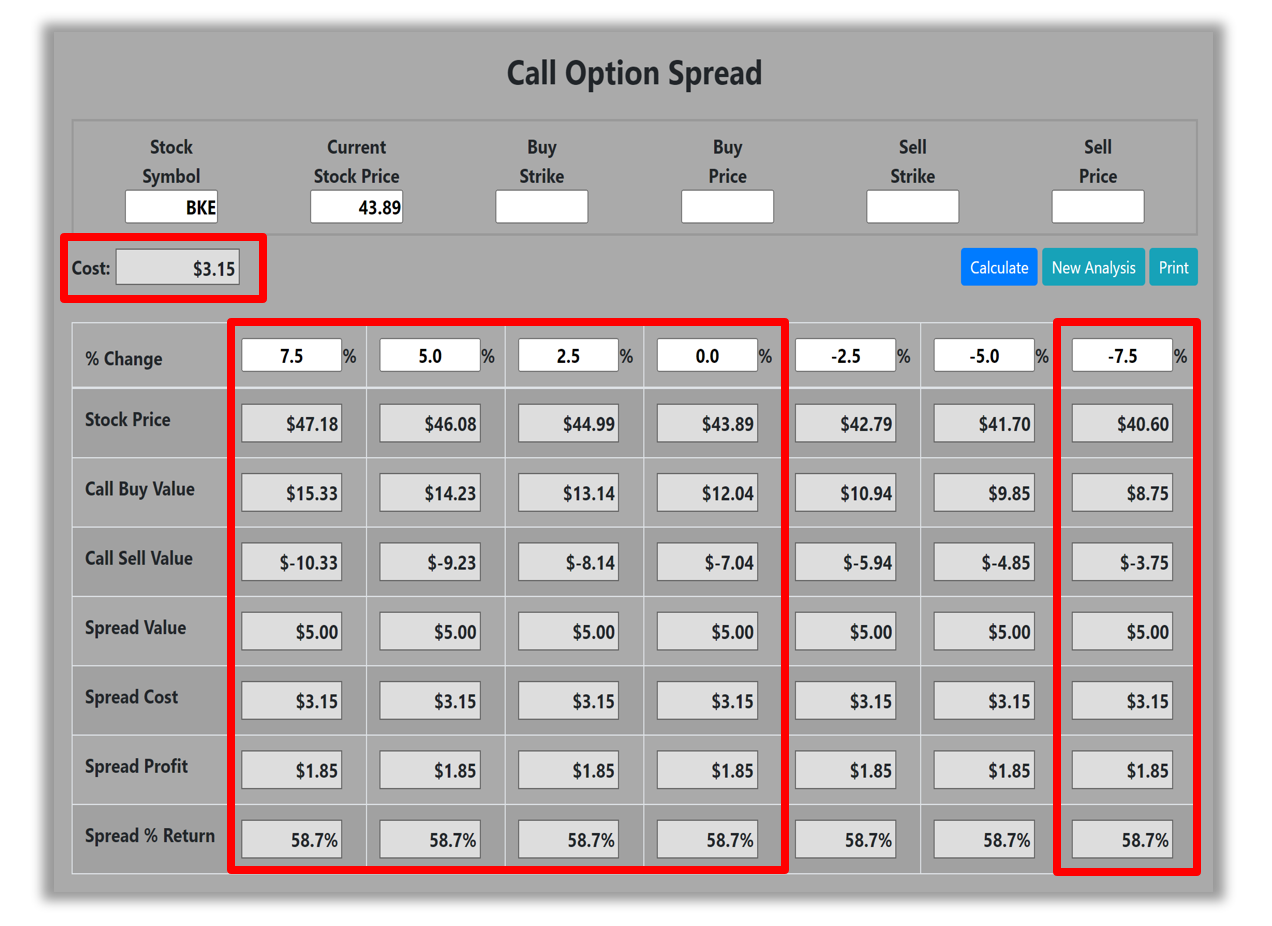Start a New Analysis
Screen dimensions: 1272x926
click(x=1093, y=267)
